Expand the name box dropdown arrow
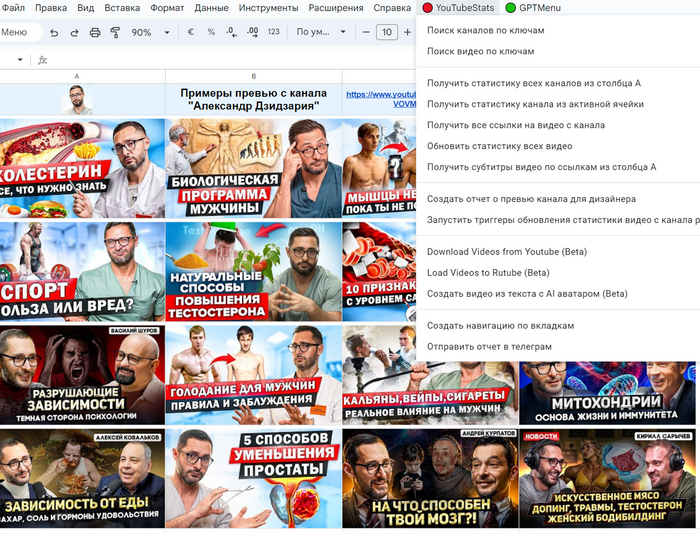 pyautogui.click(x=20, y=60)
